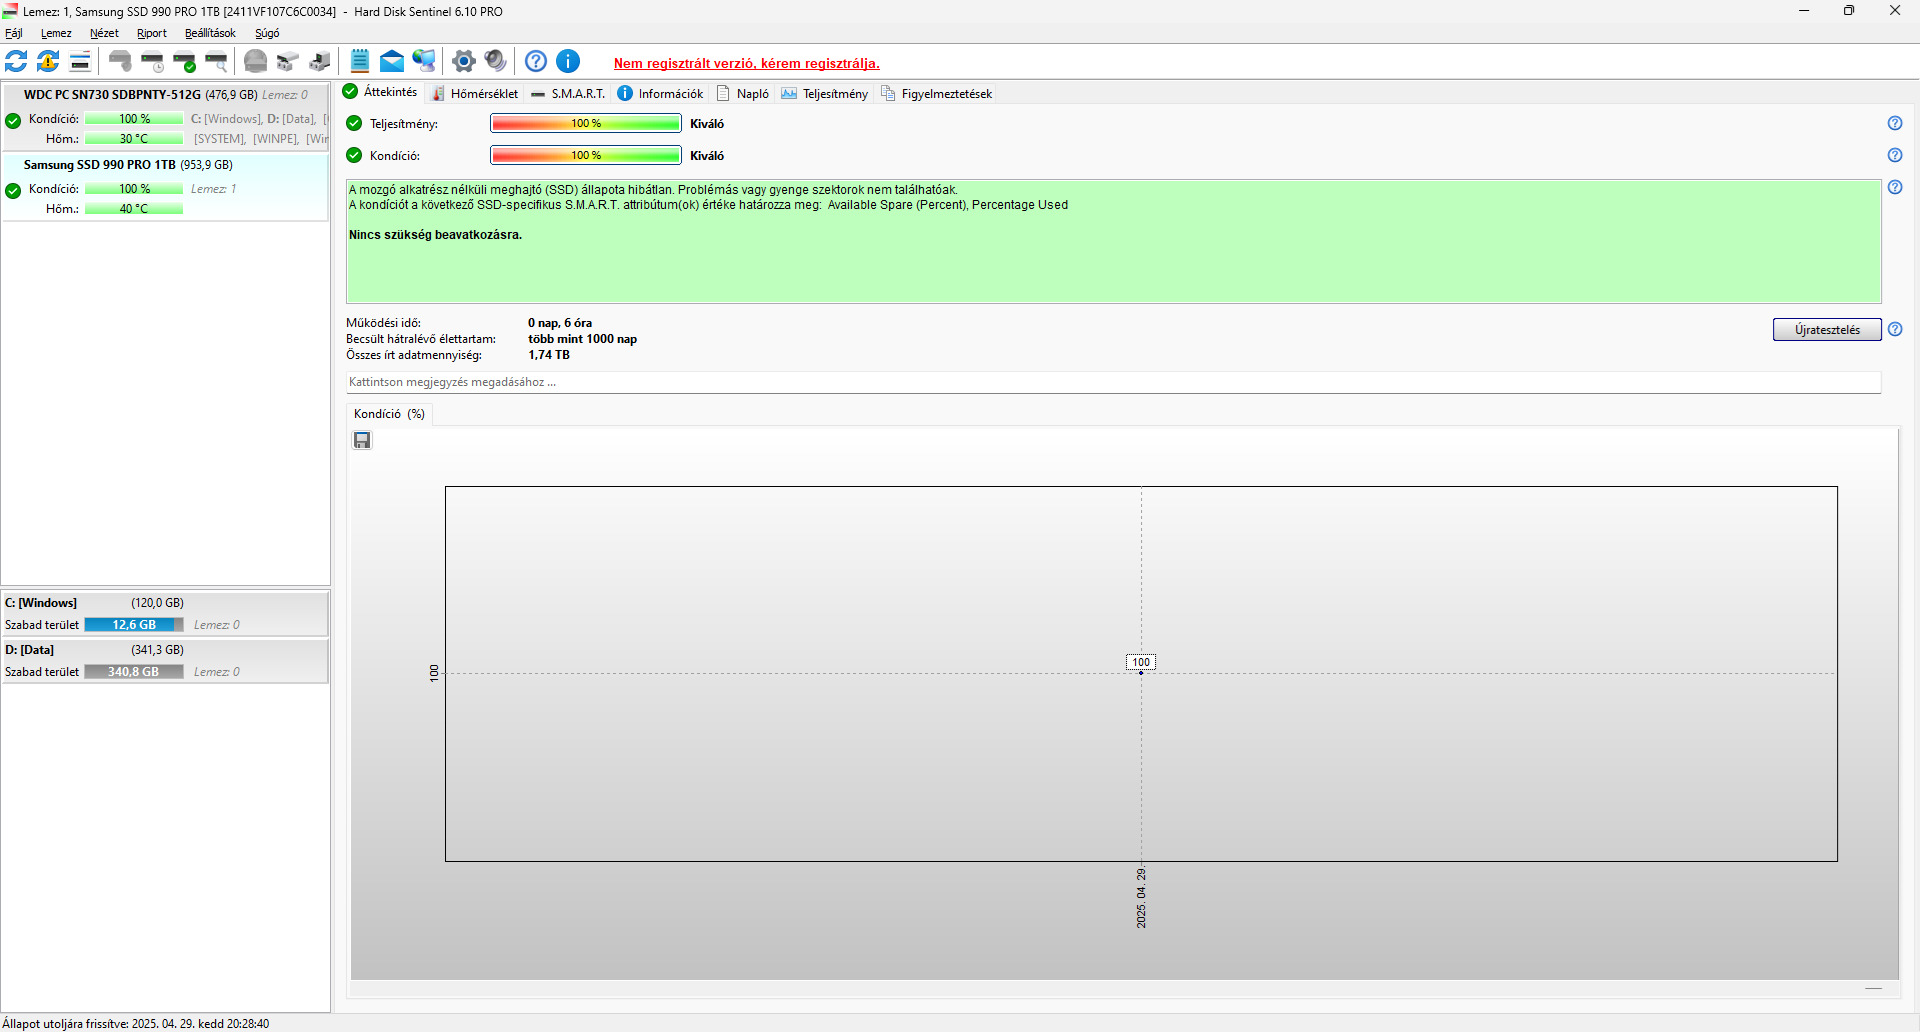Screen dimensions: 1920x1032
Task: Click help icon beside Újratesztelés button
Action: coord(1895,329)
